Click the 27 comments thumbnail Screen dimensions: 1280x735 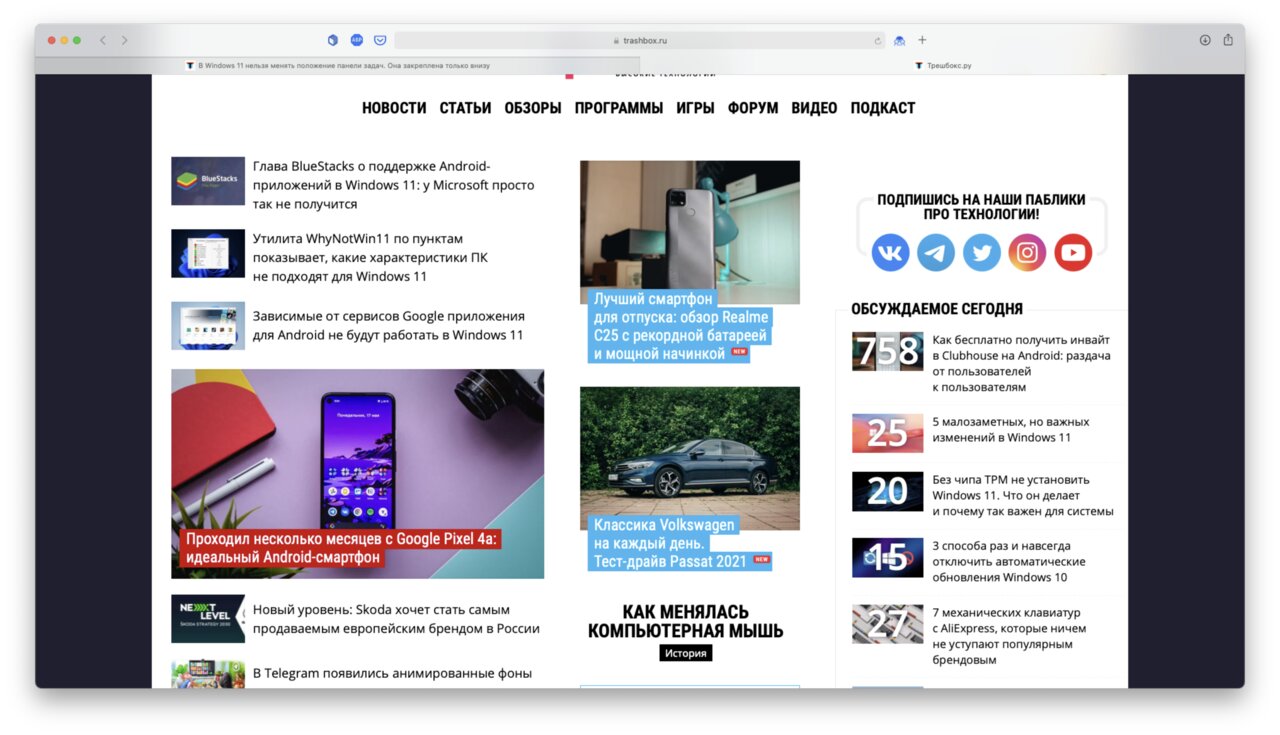click(x=887, y=624)
